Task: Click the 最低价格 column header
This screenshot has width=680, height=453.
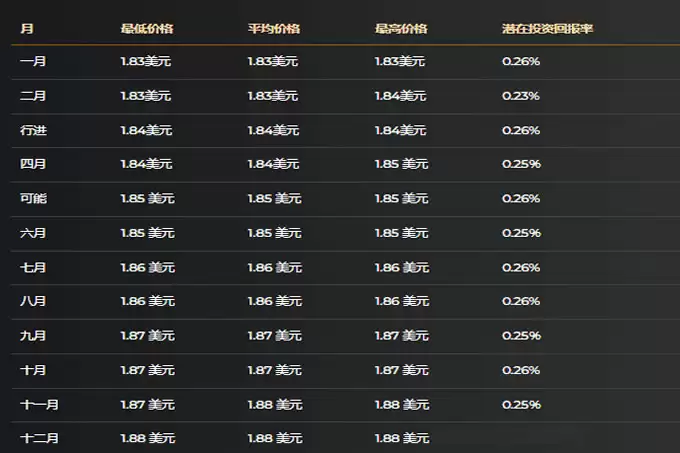Action: [x=146, y=29]
